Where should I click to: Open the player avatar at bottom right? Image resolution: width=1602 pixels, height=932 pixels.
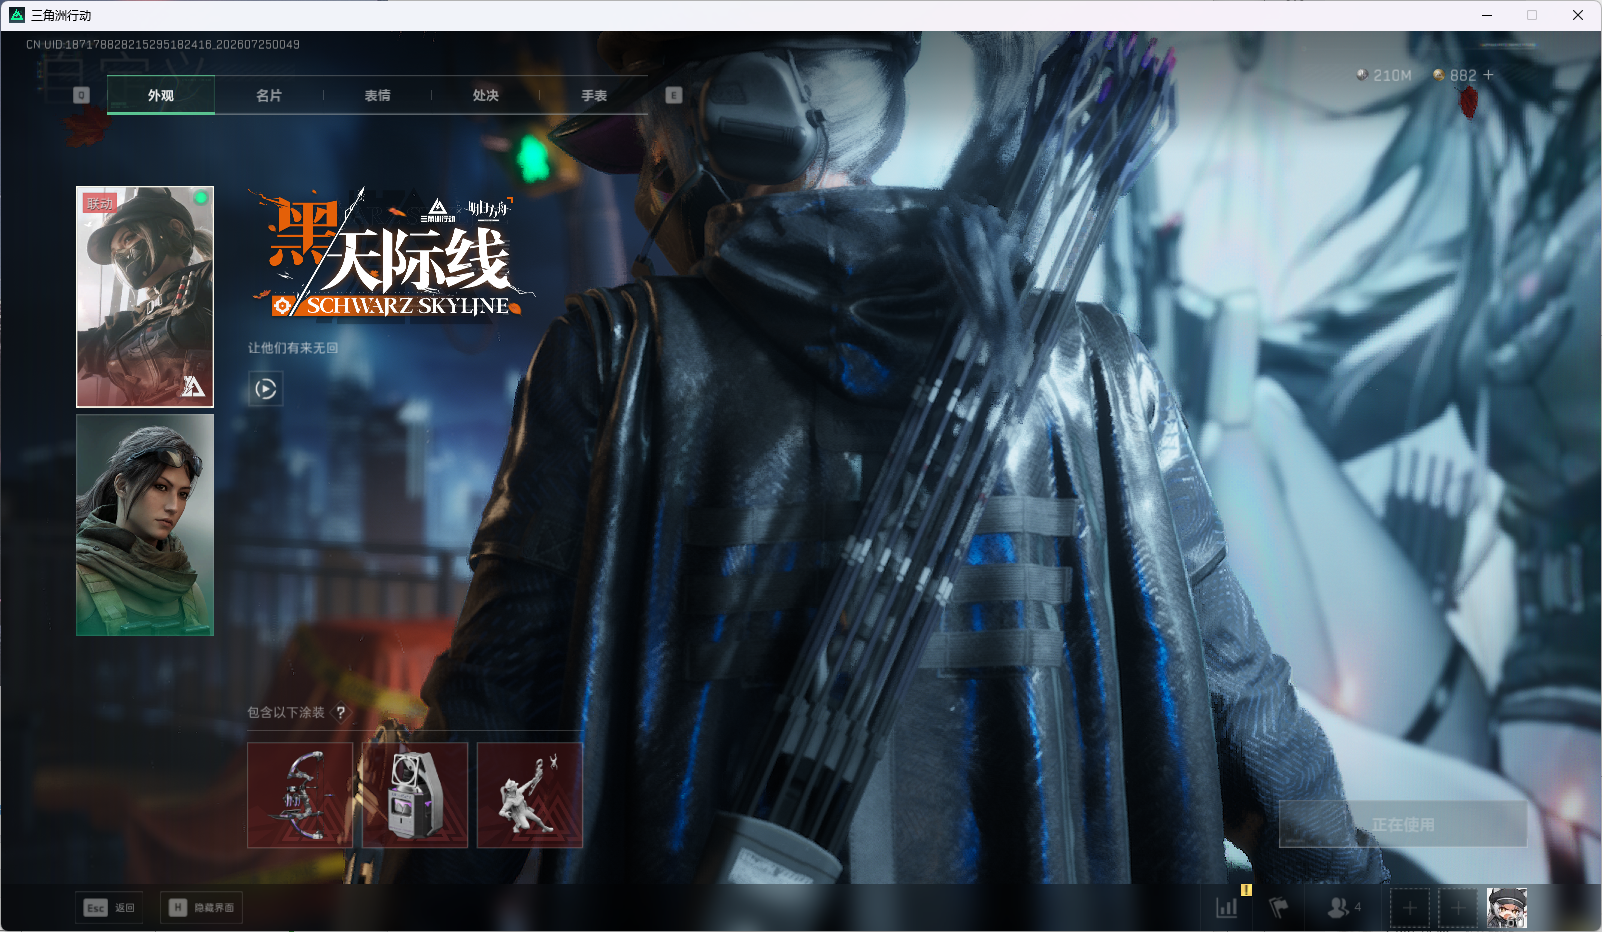pyautogui.click(x=1507, y=908)
